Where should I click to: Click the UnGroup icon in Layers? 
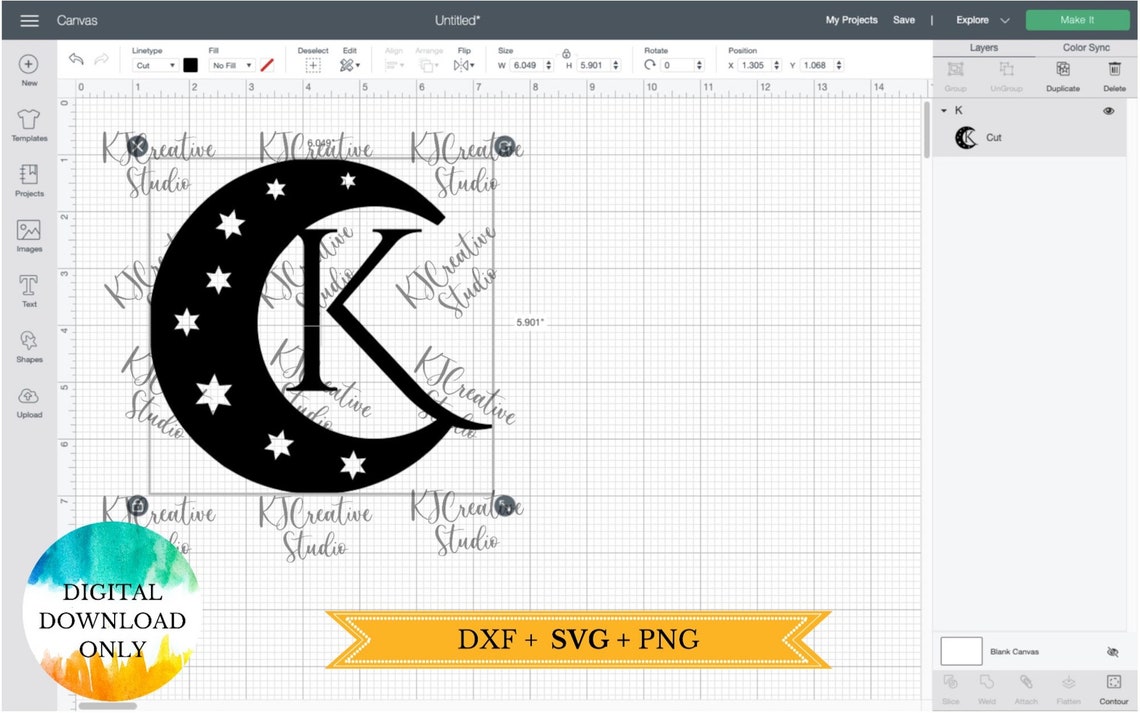[1006, 69]
